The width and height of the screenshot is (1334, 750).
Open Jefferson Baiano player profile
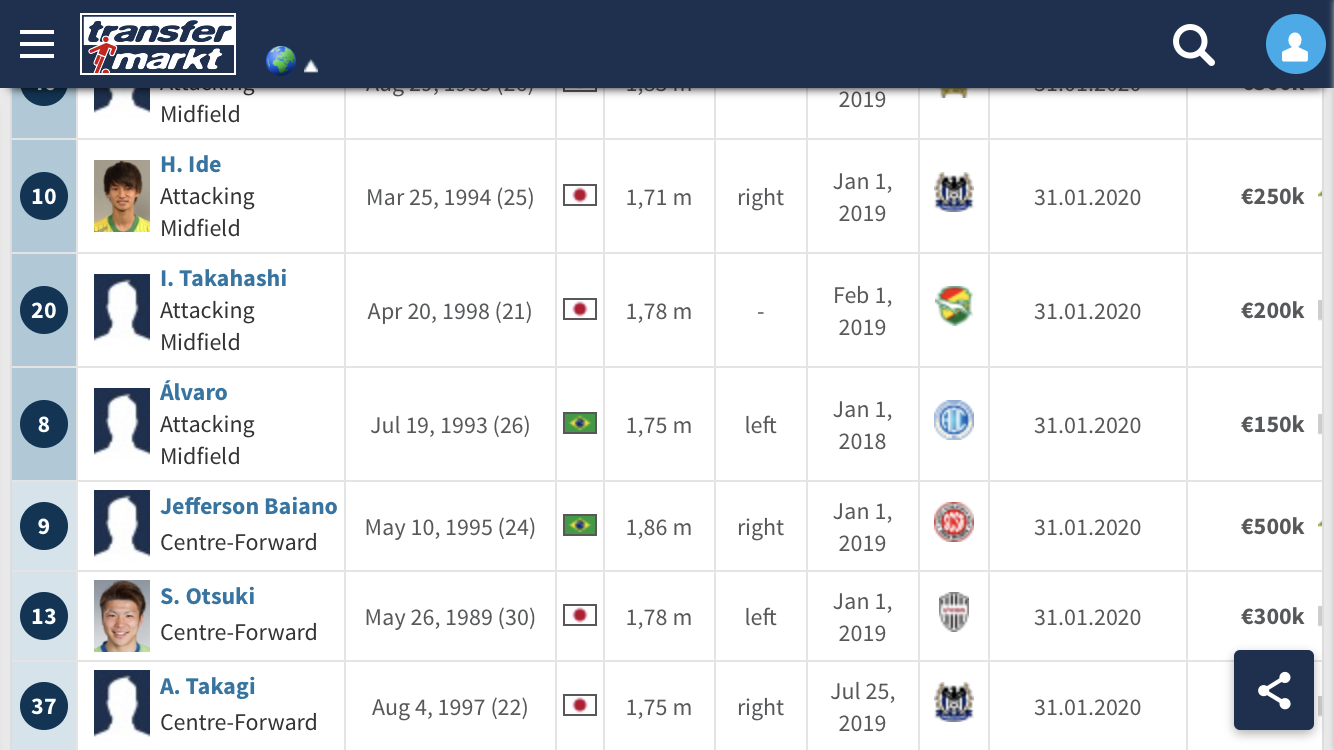point(249,506)
